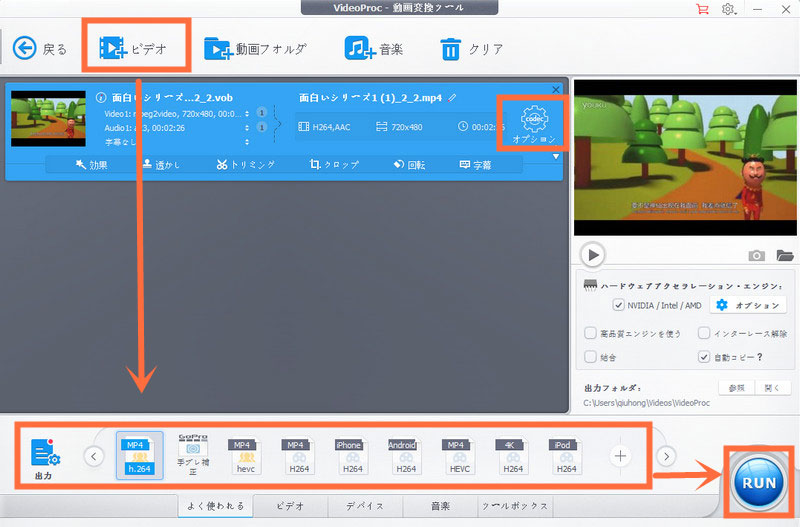Open 透かし watermark tool
This screenshot has width=800, height=527.
[161, 165]
